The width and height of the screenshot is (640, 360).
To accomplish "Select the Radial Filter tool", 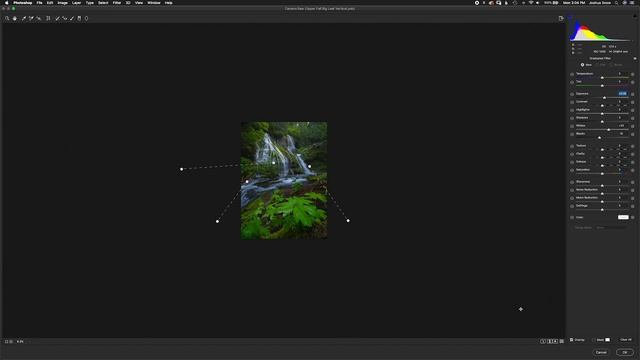I will pos(87,18).
